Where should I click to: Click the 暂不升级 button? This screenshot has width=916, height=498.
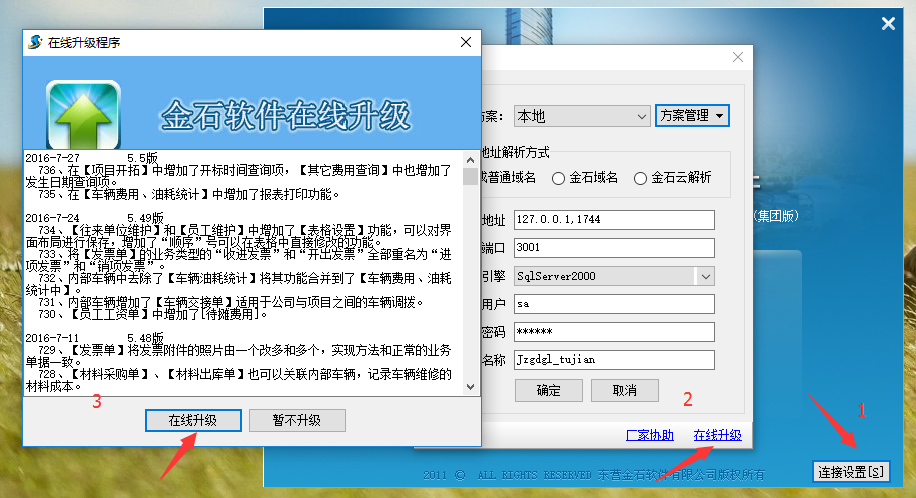pyautogui.click(x=297, y=420)
